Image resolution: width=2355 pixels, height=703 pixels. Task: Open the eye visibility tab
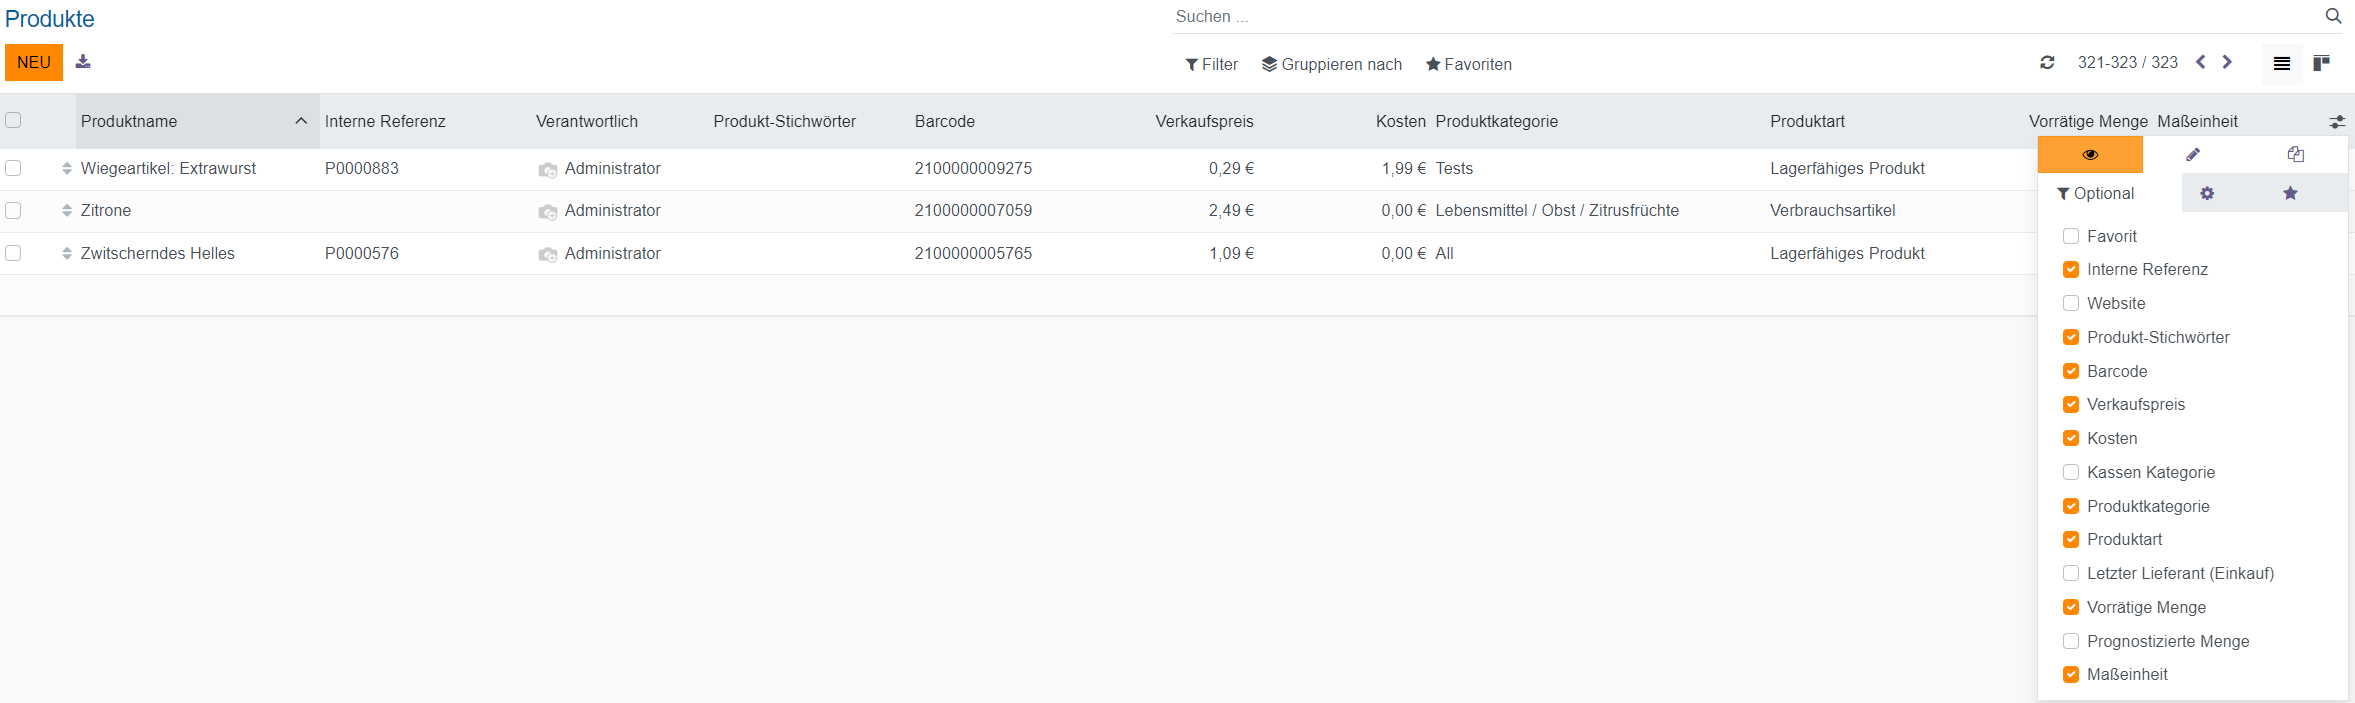click(x=2089, y=155)
